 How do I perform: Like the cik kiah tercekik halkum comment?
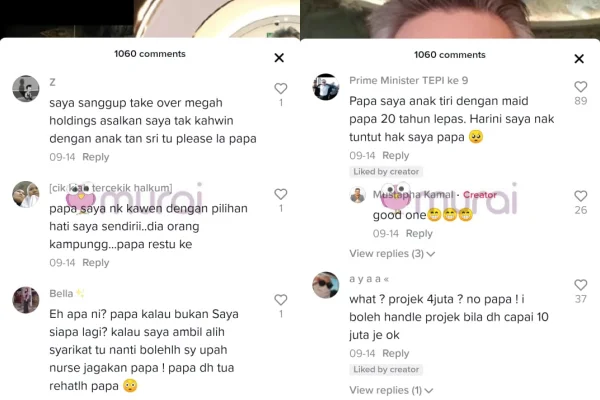pyautogui.click(x=280, y=194)
